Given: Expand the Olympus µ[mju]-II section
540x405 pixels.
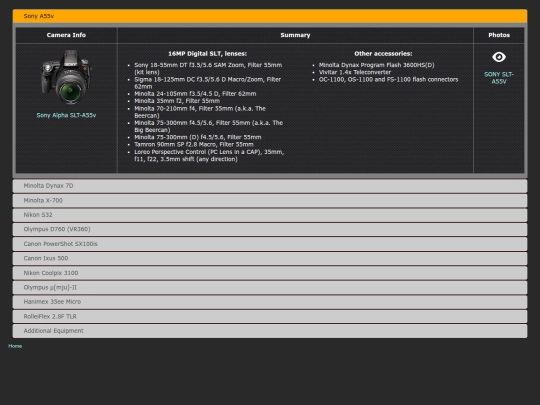Looking at the screenshot, I should coord(270,287).
